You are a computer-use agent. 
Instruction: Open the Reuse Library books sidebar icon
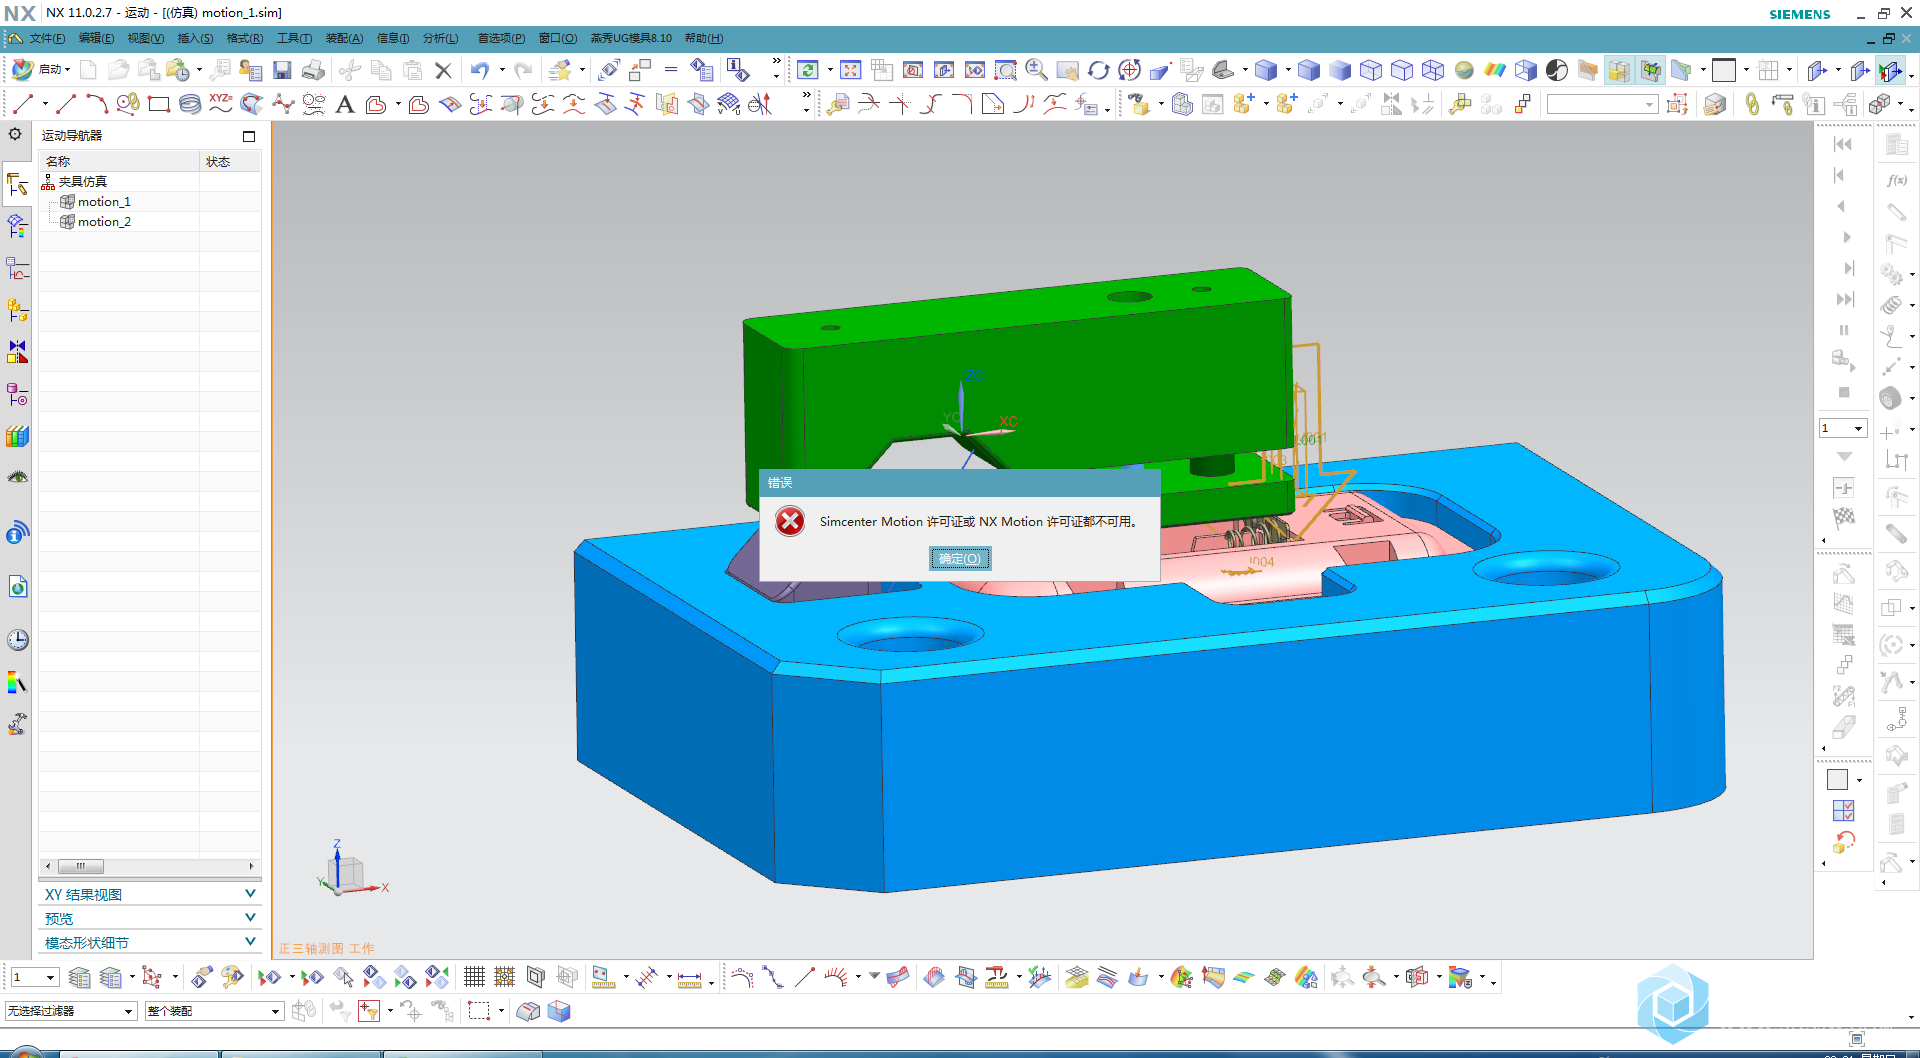(x=18, y=436)
